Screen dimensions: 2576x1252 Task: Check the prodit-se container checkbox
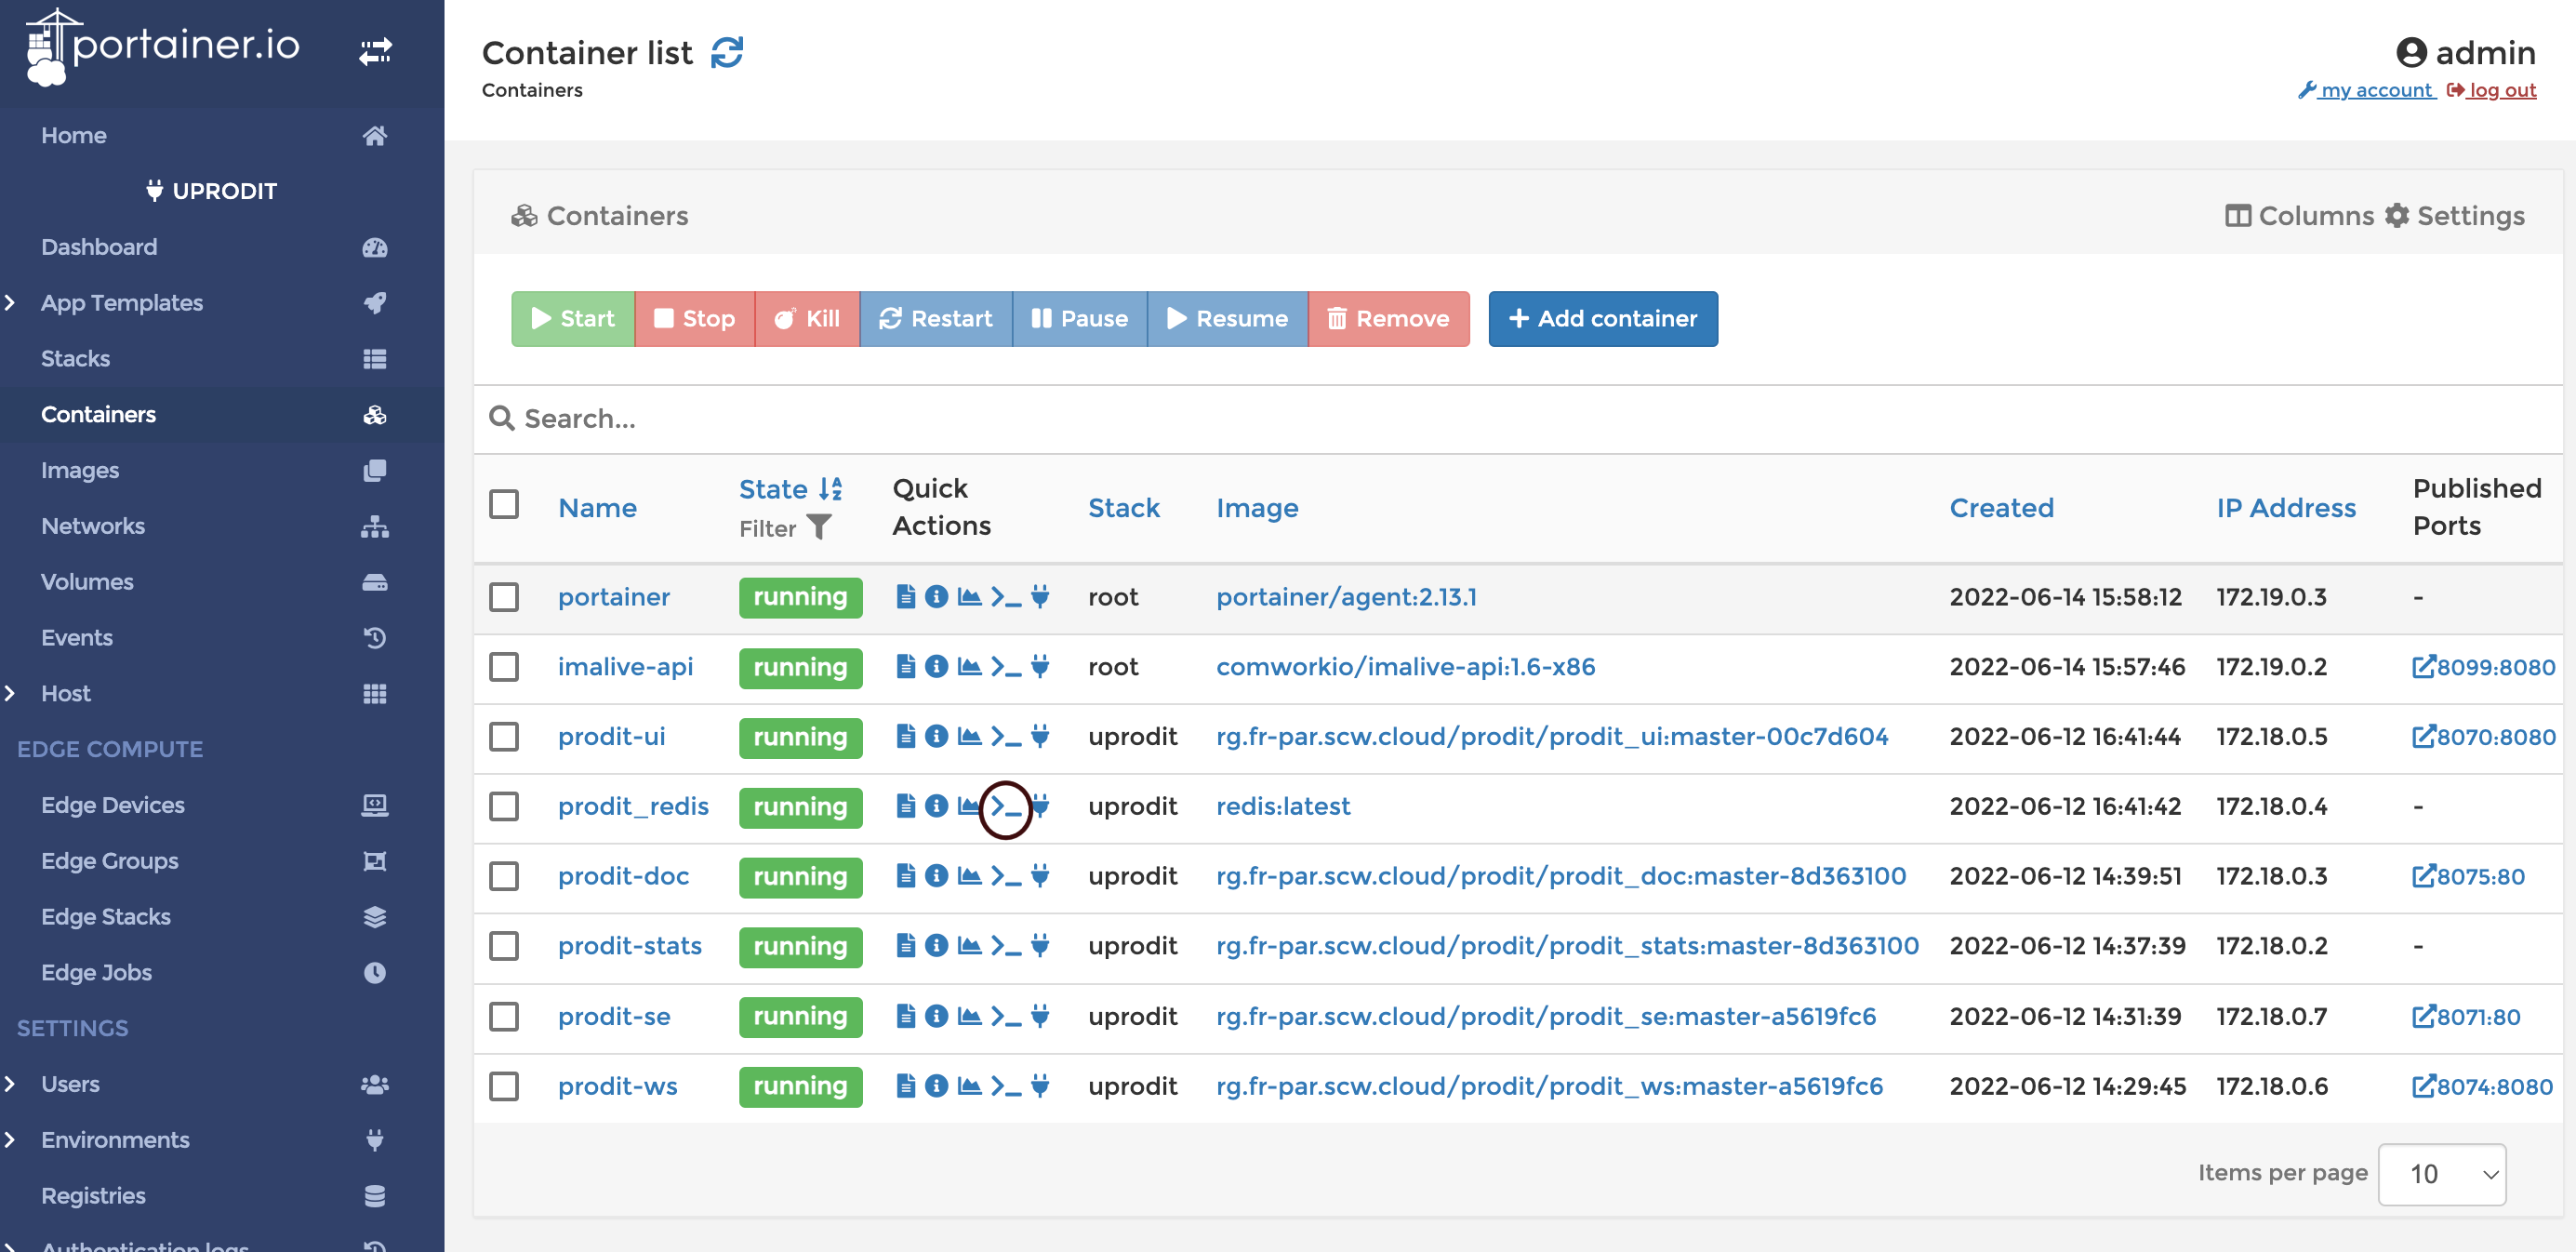(504, 1016)
